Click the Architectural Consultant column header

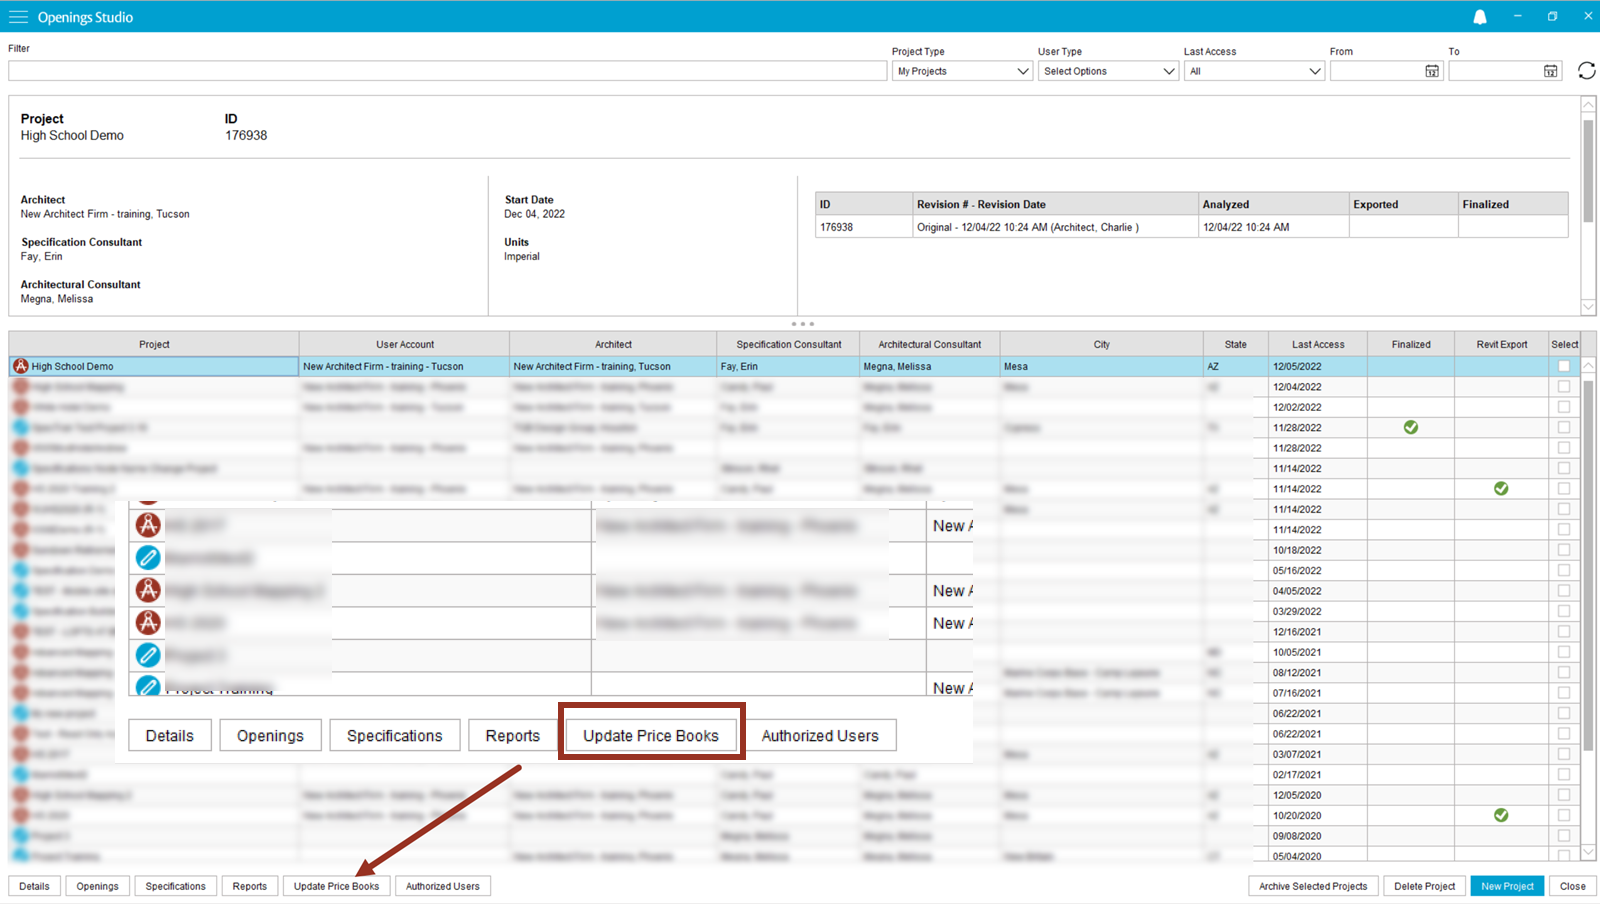click(930, 344)
